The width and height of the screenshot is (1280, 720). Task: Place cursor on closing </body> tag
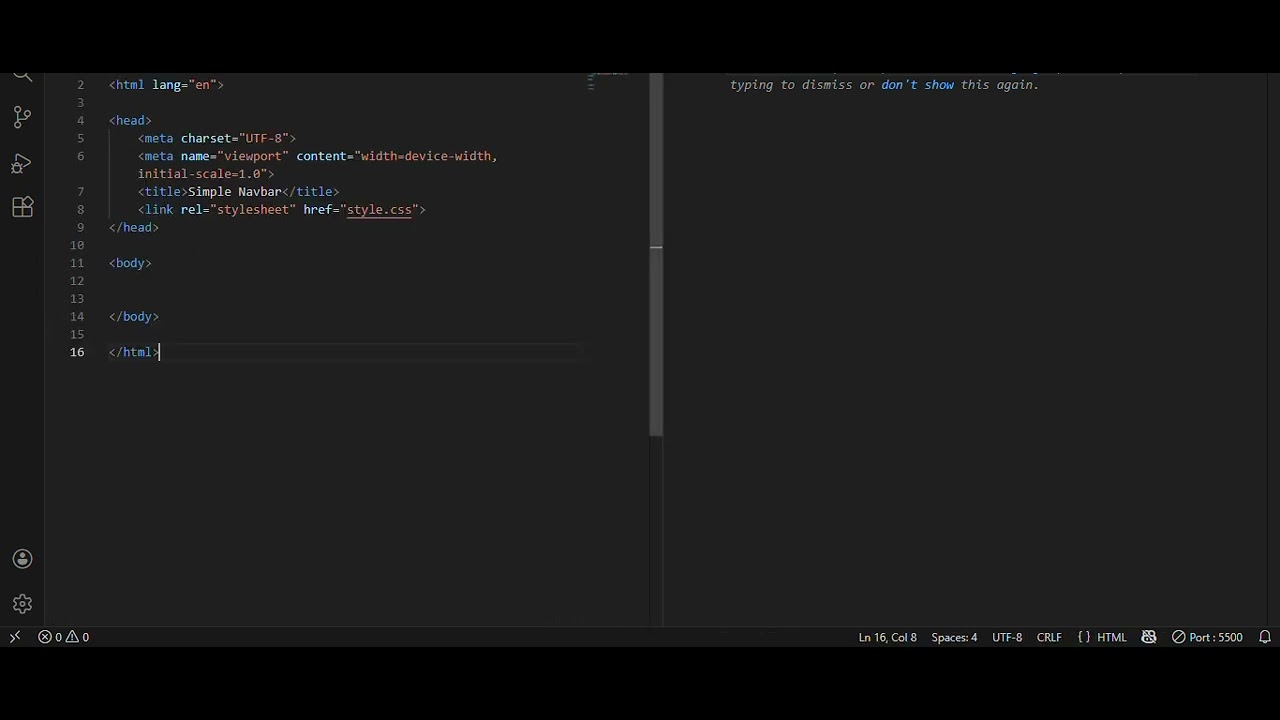pos(134,317)
